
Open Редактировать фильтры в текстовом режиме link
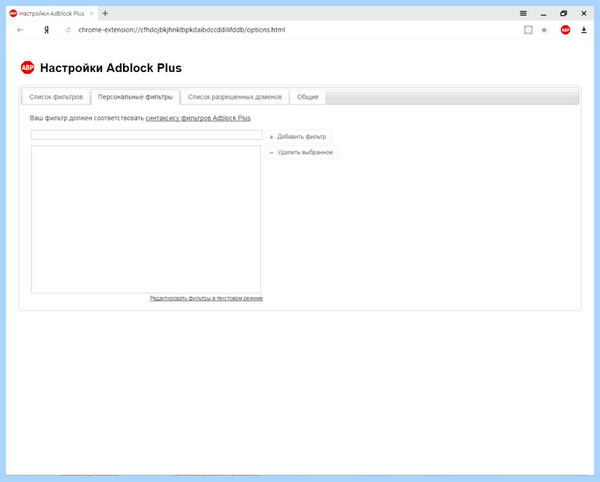point(206,298)
